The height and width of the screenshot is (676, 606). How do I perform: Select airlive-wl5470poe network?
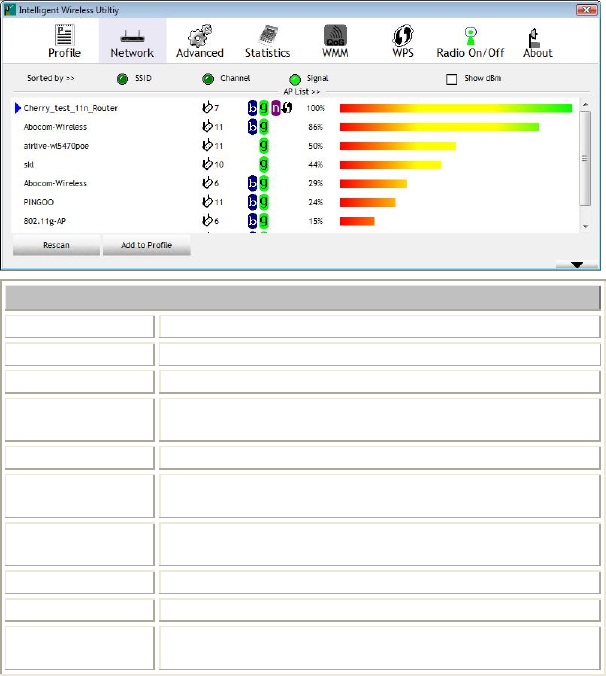[56, 146]
